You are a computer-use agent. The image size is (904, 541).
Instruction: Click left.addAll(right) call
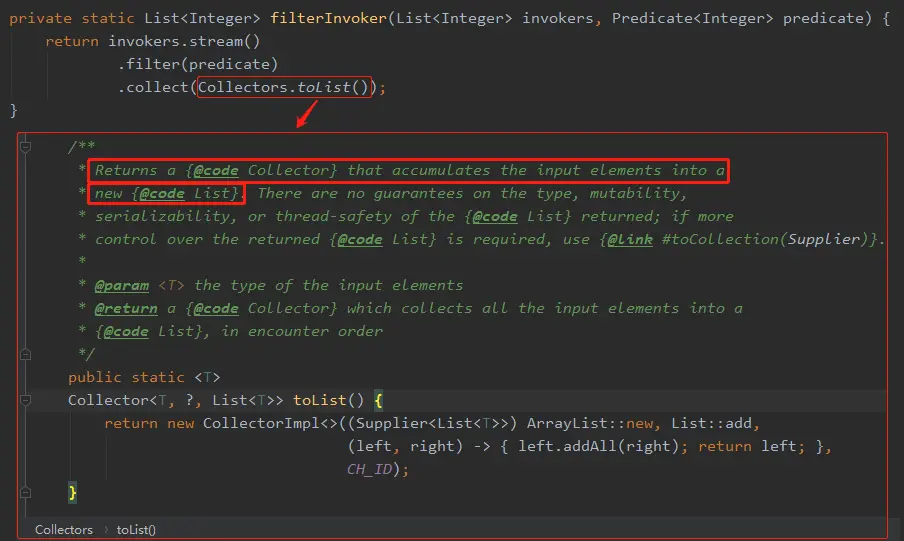(x=598, y=446)
